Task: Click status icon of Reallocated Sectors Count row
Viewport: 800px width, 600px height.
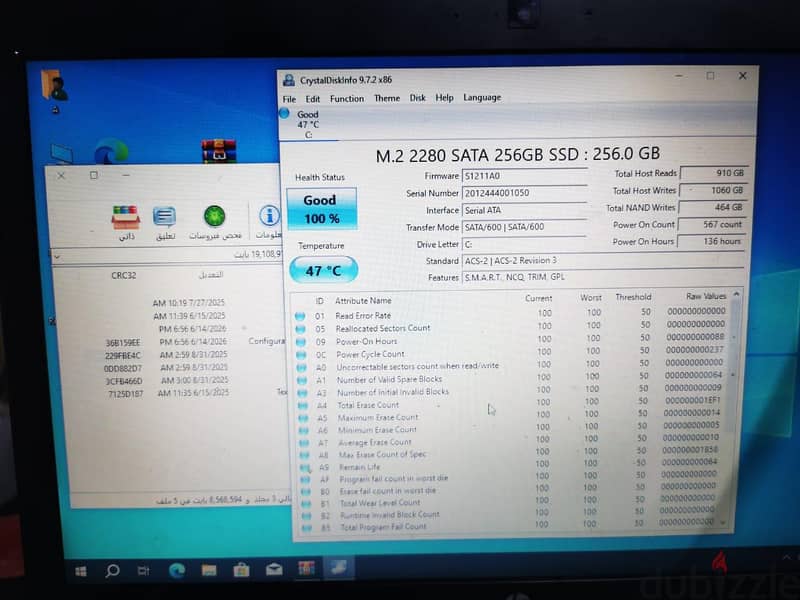Action: [301, 329]
